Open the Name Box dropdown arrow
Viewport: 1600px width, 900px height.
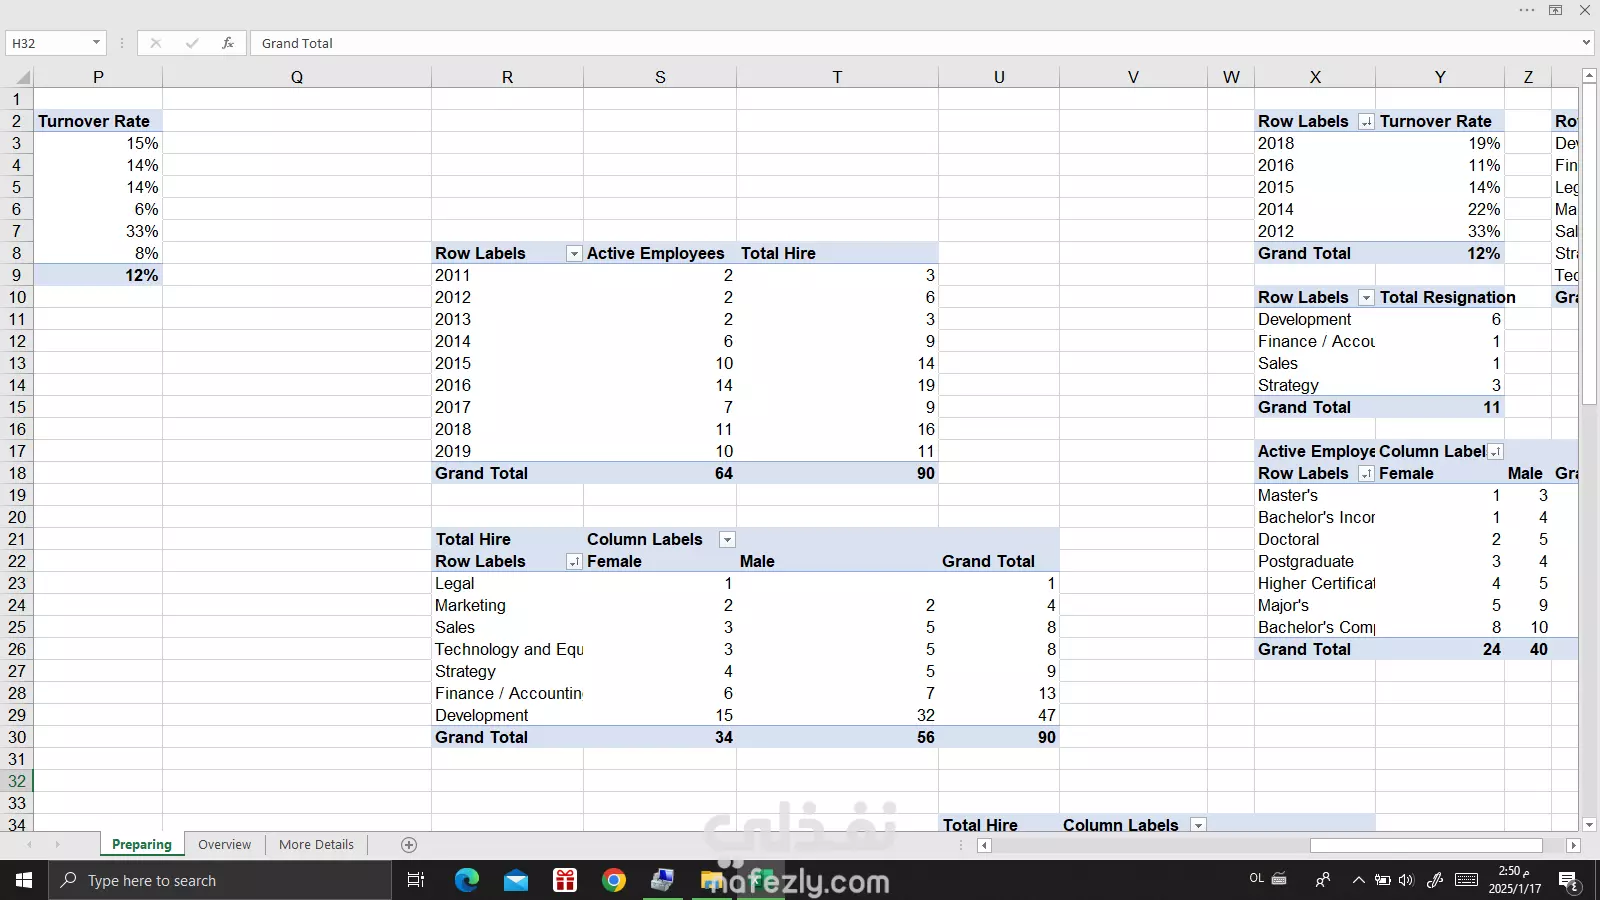point(96,43)
